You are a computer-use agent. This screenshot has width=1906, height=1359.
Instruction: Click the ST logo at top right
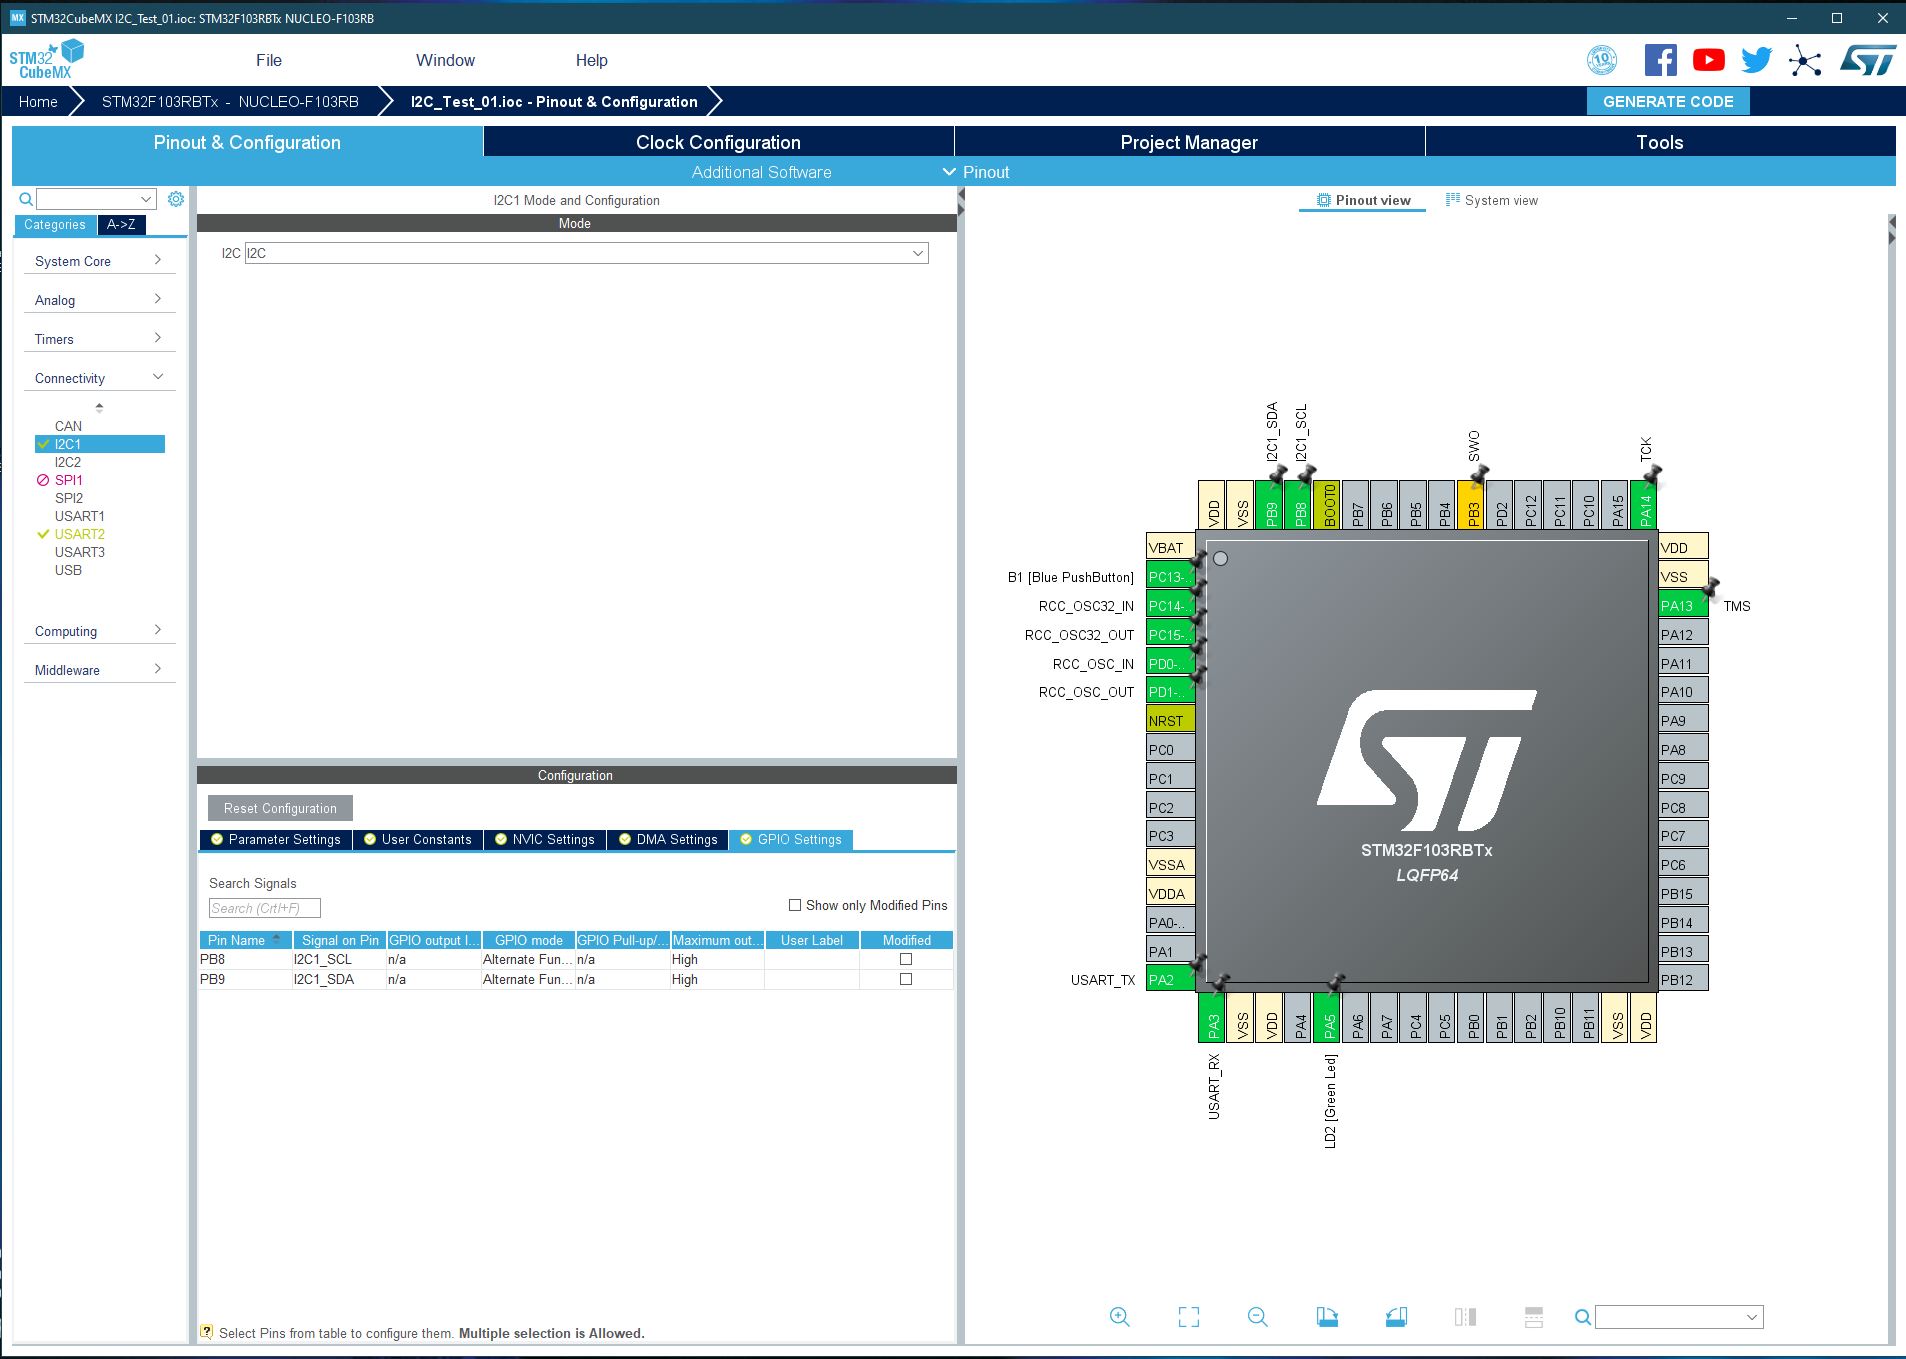[x=1868, y=60]
